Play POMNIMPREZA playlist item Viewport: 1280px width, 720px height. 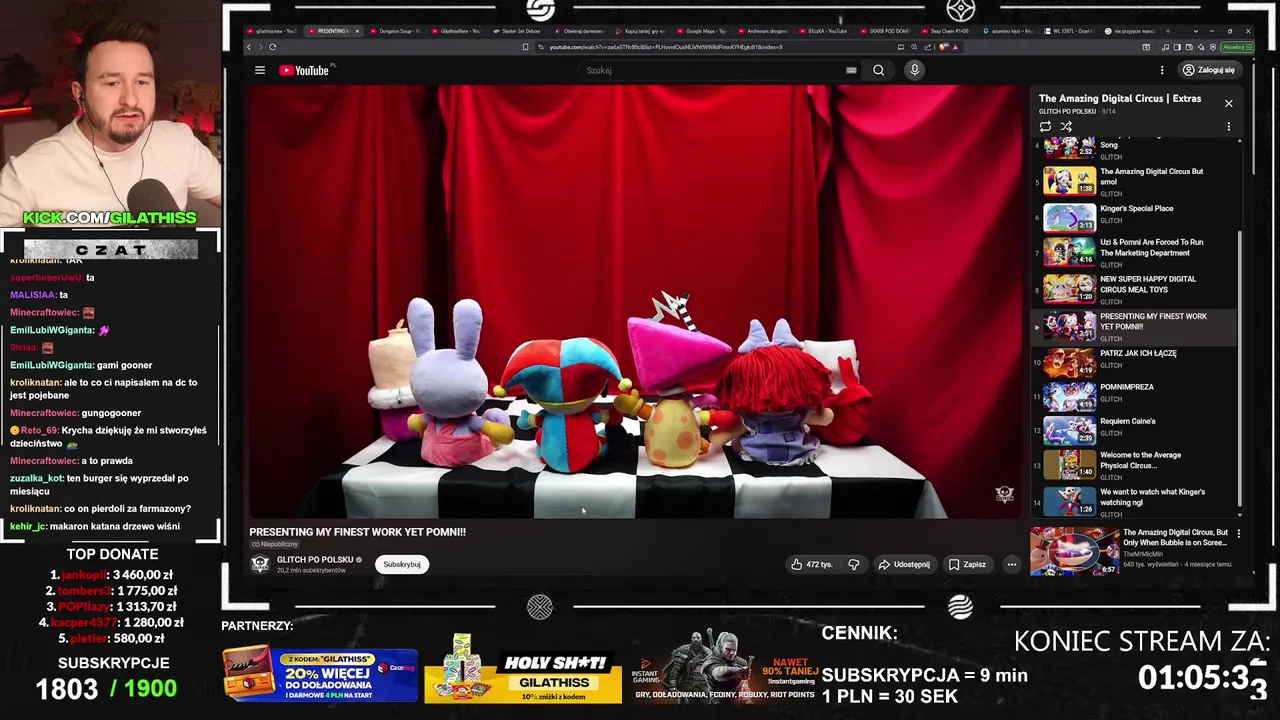click(x=1135, y=396)
